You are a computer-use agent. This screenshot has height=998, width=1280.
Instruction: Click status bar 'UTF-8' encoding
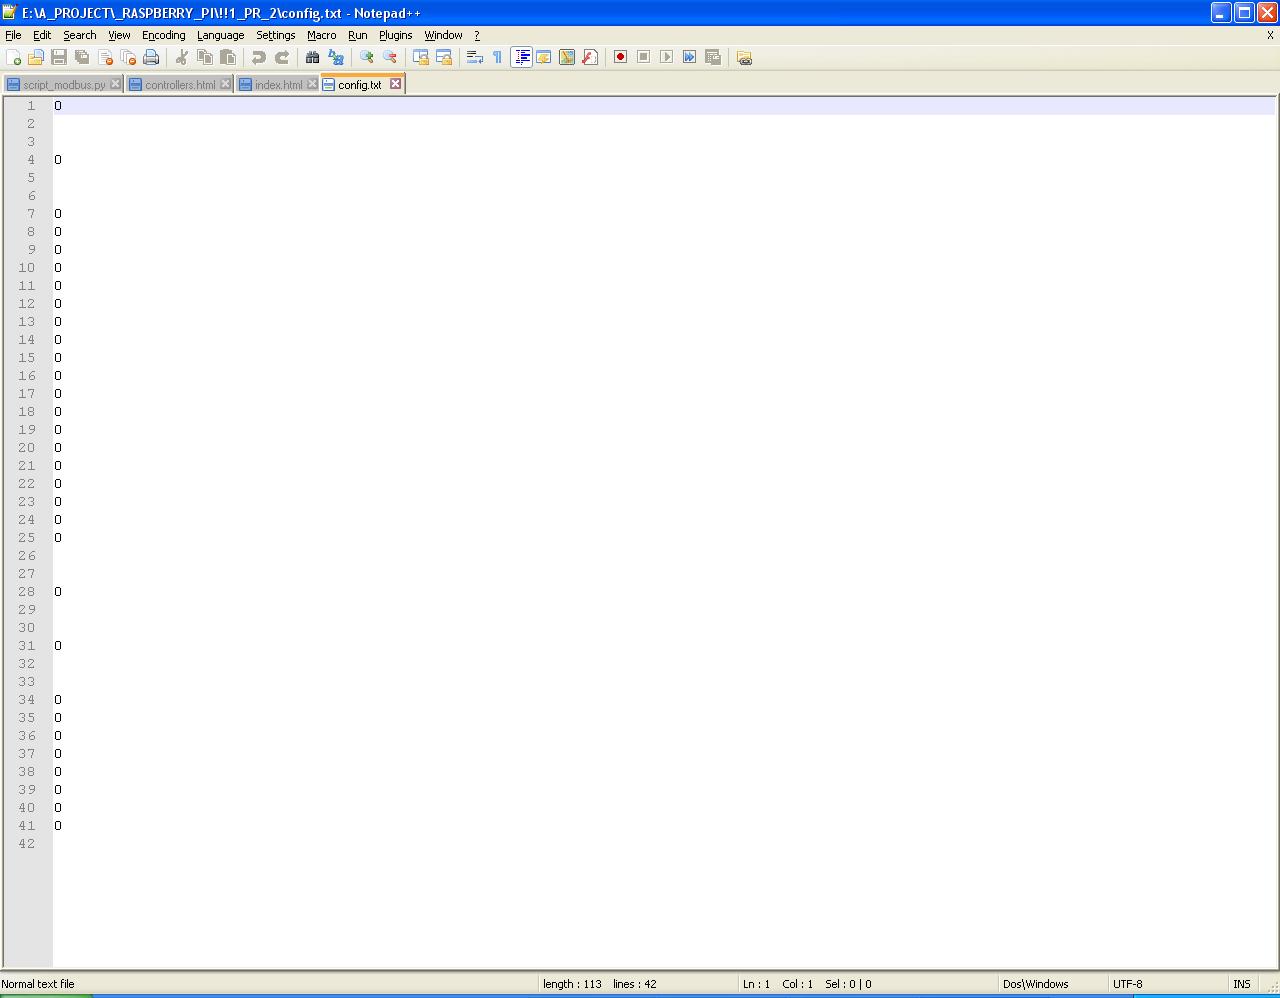(1127, 984)
